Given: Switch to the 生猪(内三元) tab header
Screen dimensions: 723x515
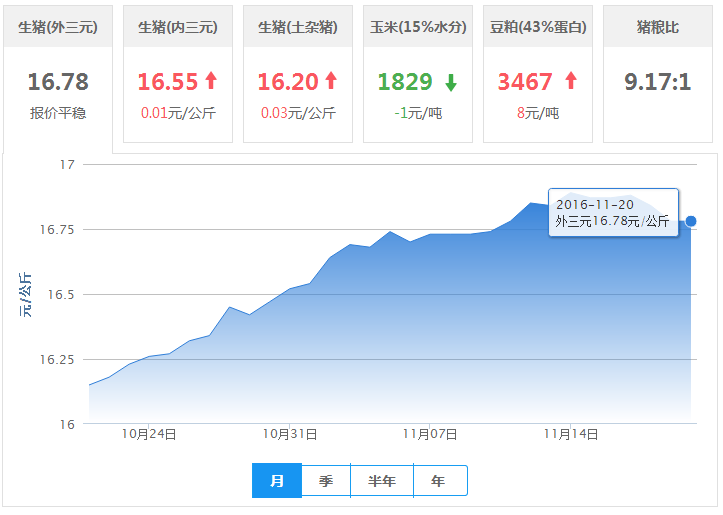Looking at the screenshot, I should point(177,27).
